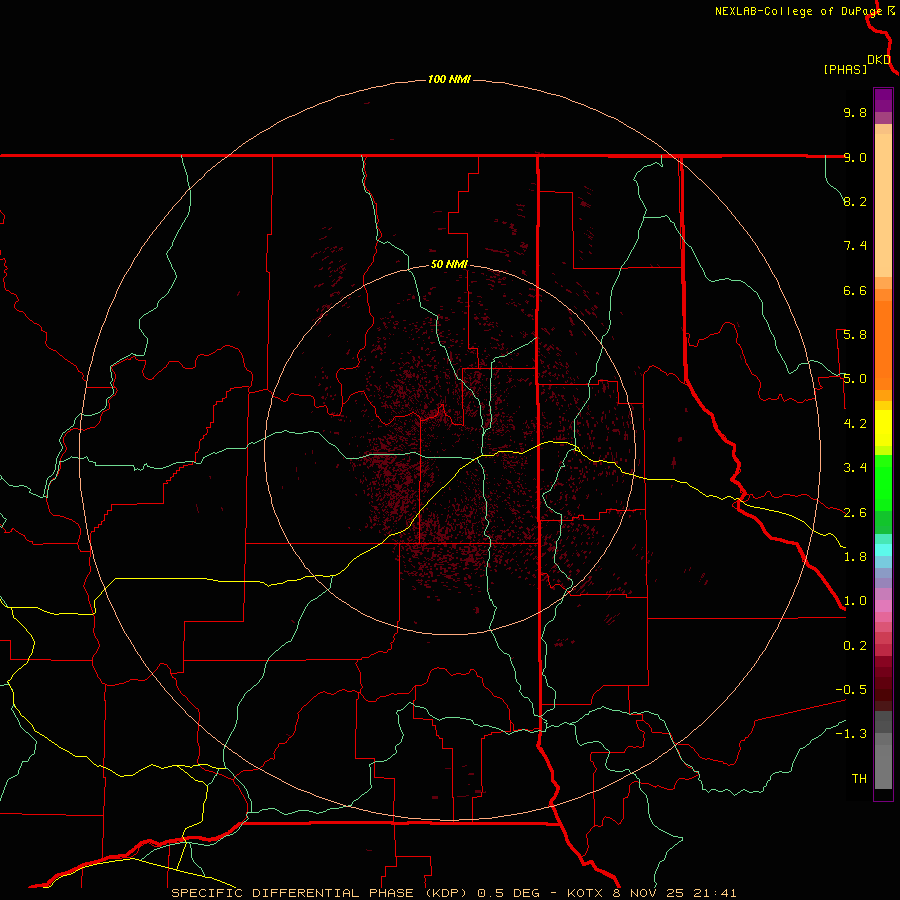Click the KOTX station identifier in caption
This screenshot has width=900, height=900.
585,893
